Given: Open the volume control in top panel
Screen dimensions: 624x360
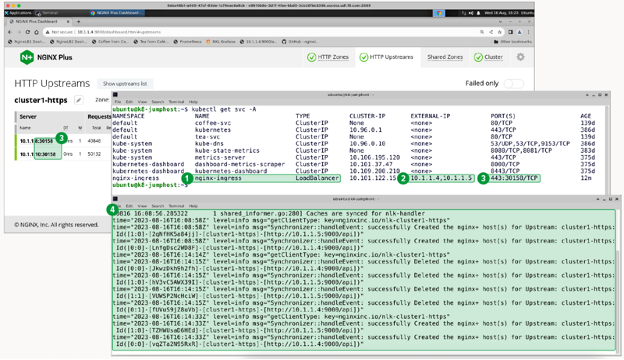Looking at the screenshot, I should (471, 13).
